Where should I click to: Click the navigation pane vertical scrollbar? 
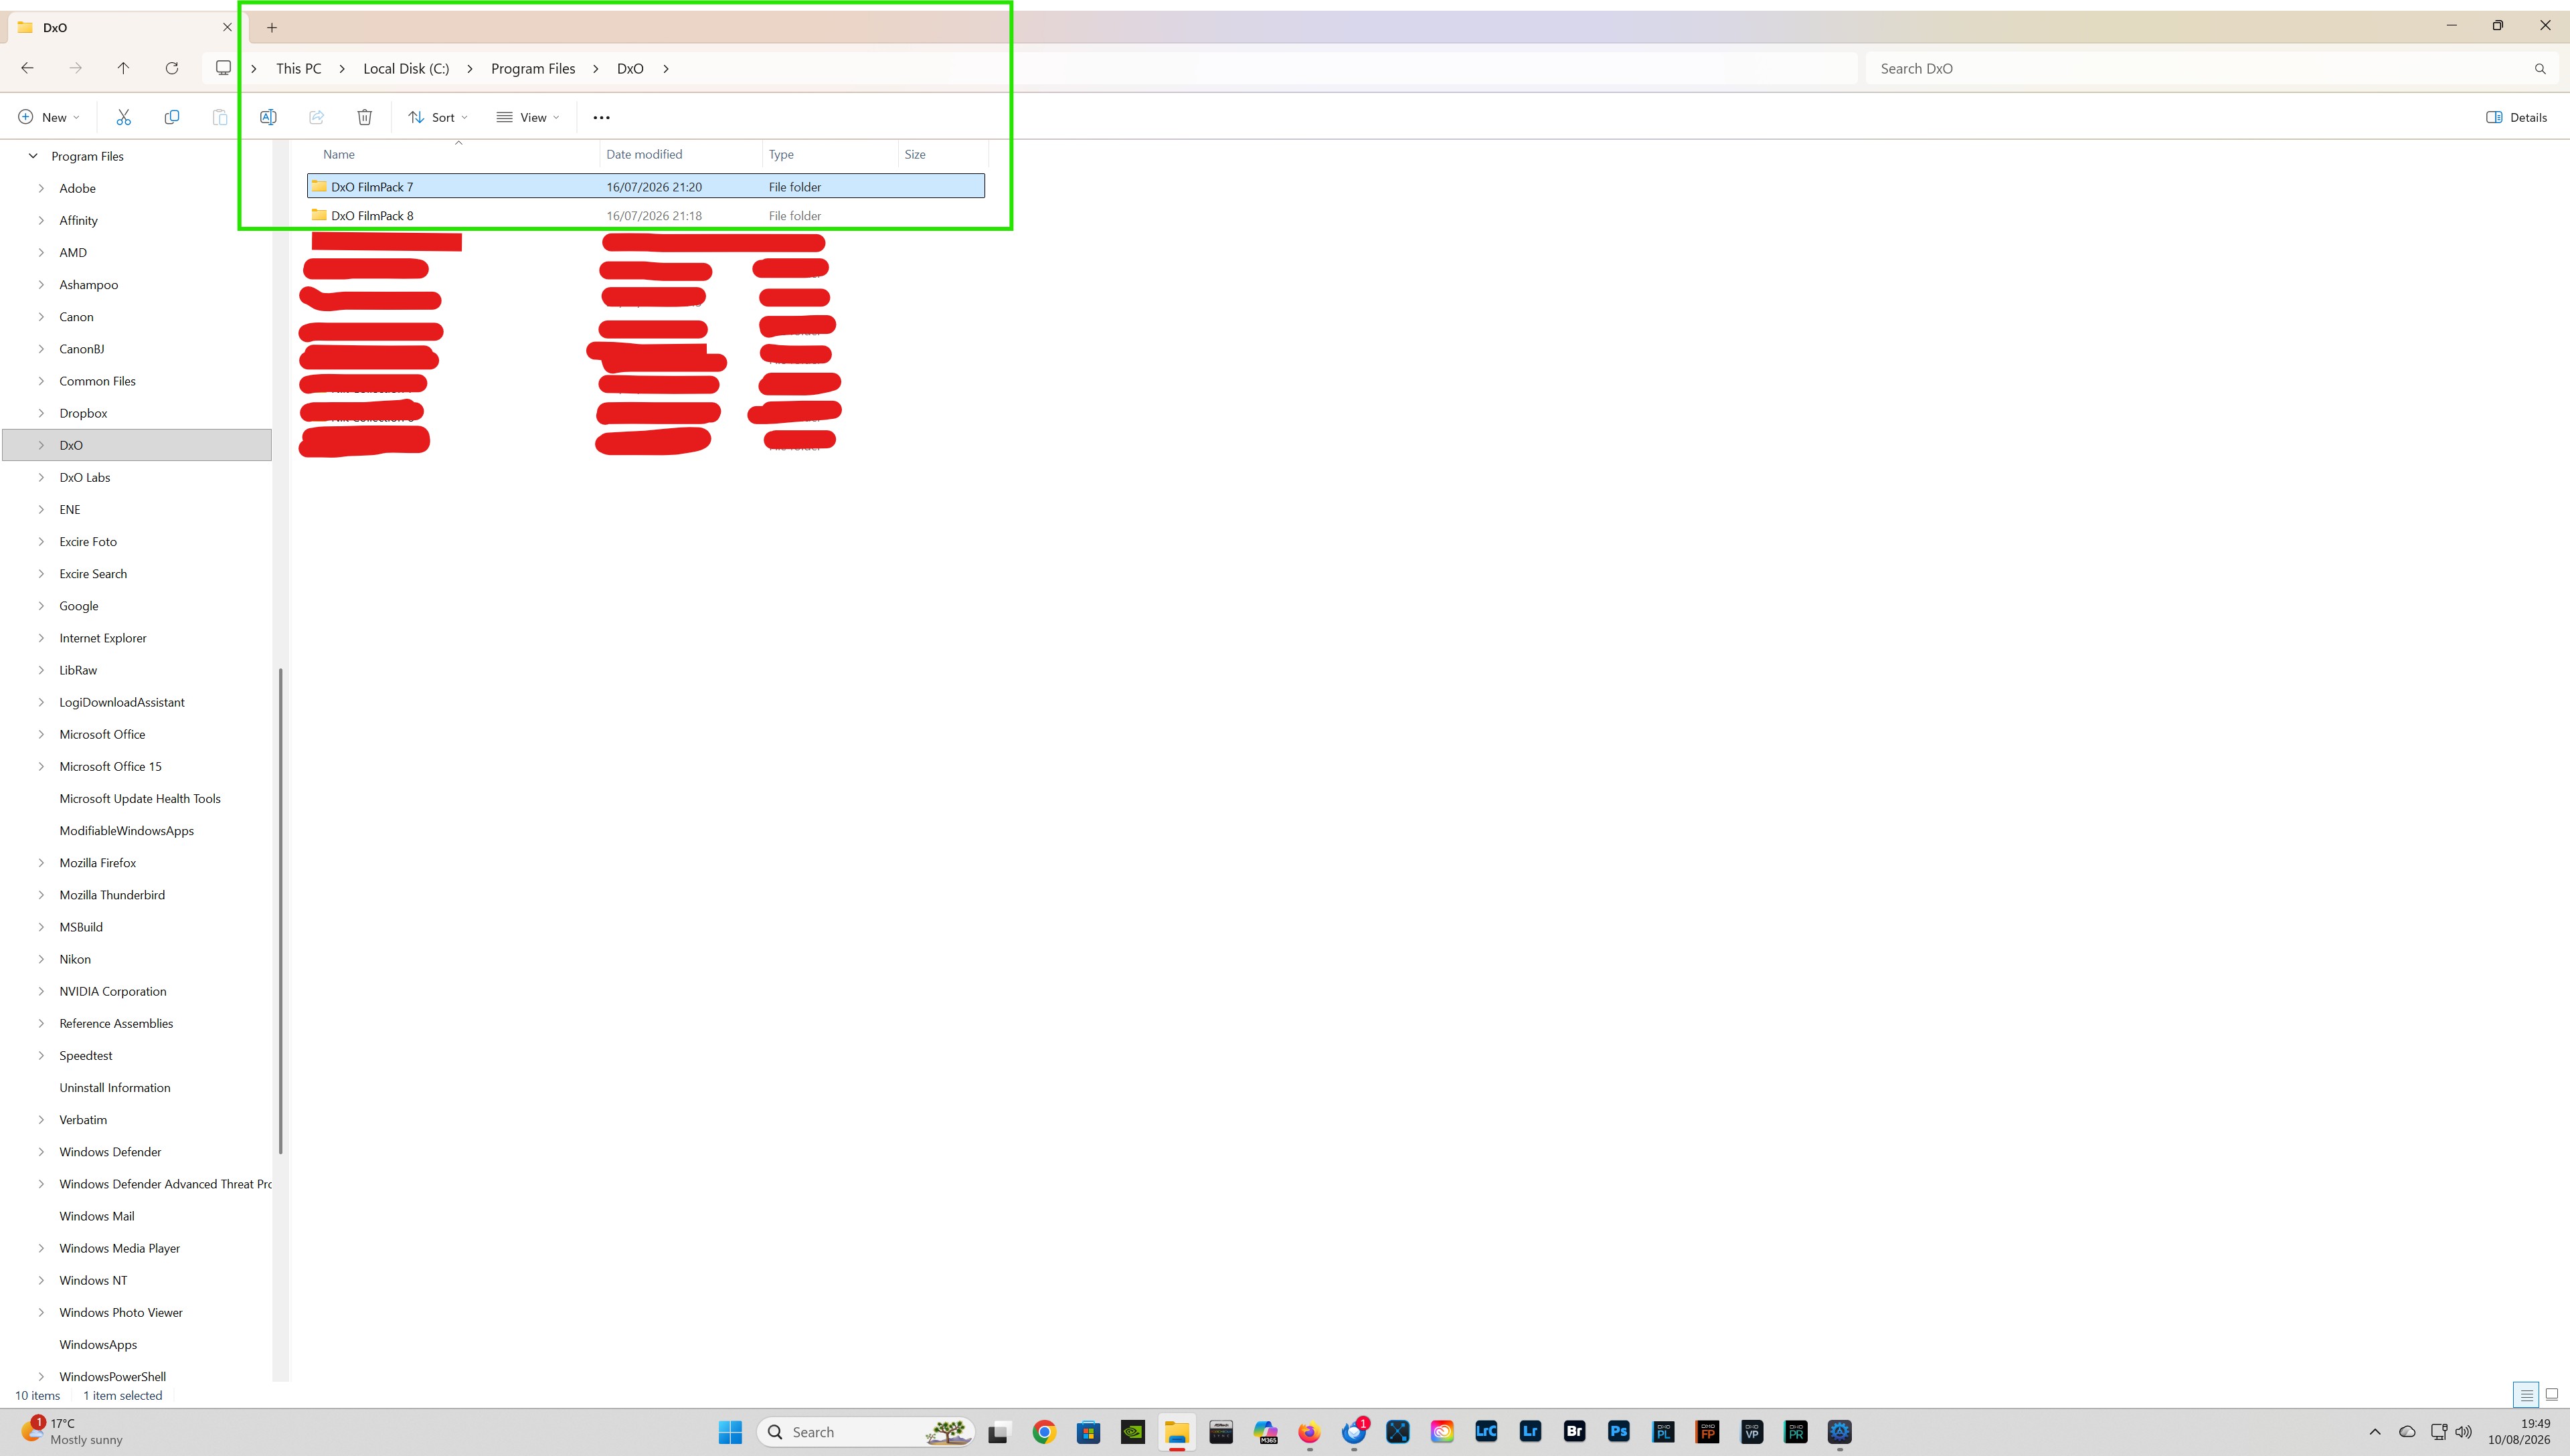click(x=280, y=910)
